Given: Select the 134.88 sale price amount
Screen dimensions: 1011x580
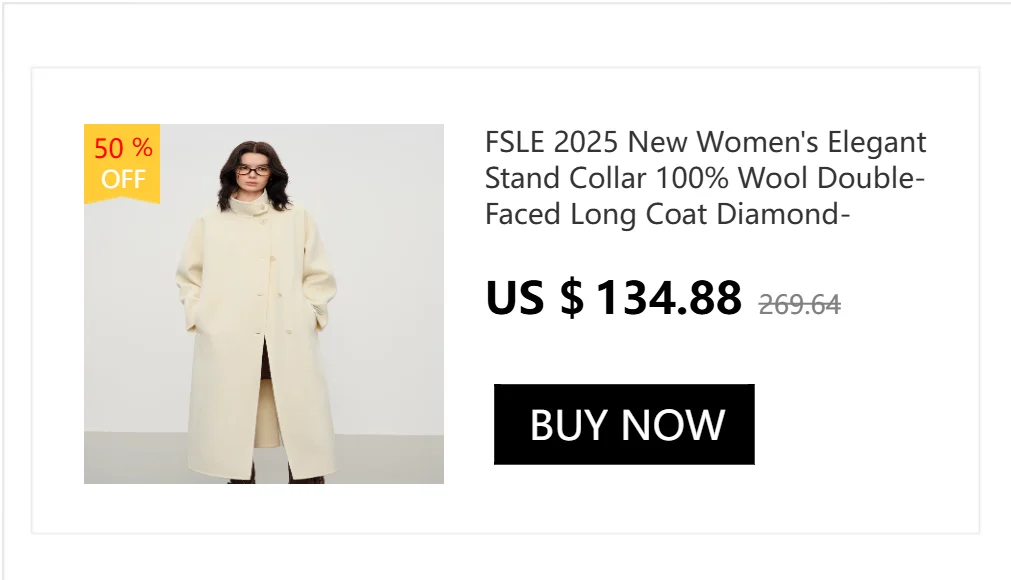Looking at the screenshot, I should click(x=669, y=298).
